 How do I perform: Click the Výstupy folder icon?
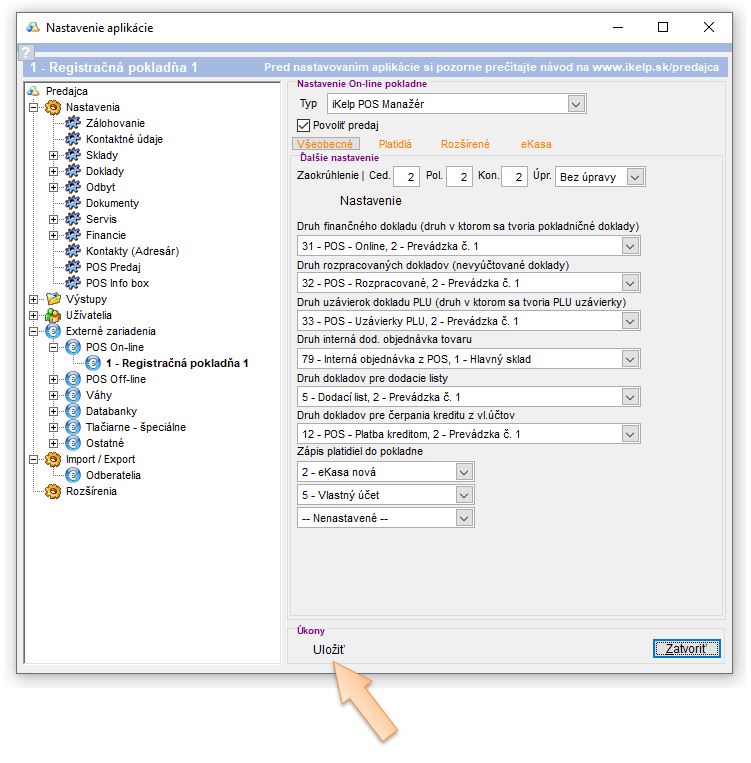53,299
